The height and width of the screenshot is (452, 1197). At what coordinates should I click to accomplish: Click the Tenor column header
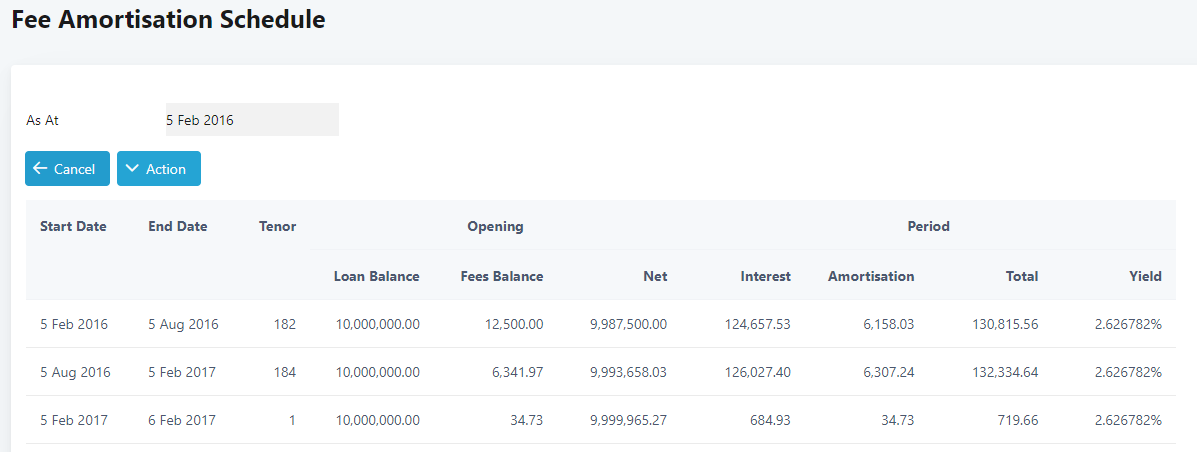(278, 226)
